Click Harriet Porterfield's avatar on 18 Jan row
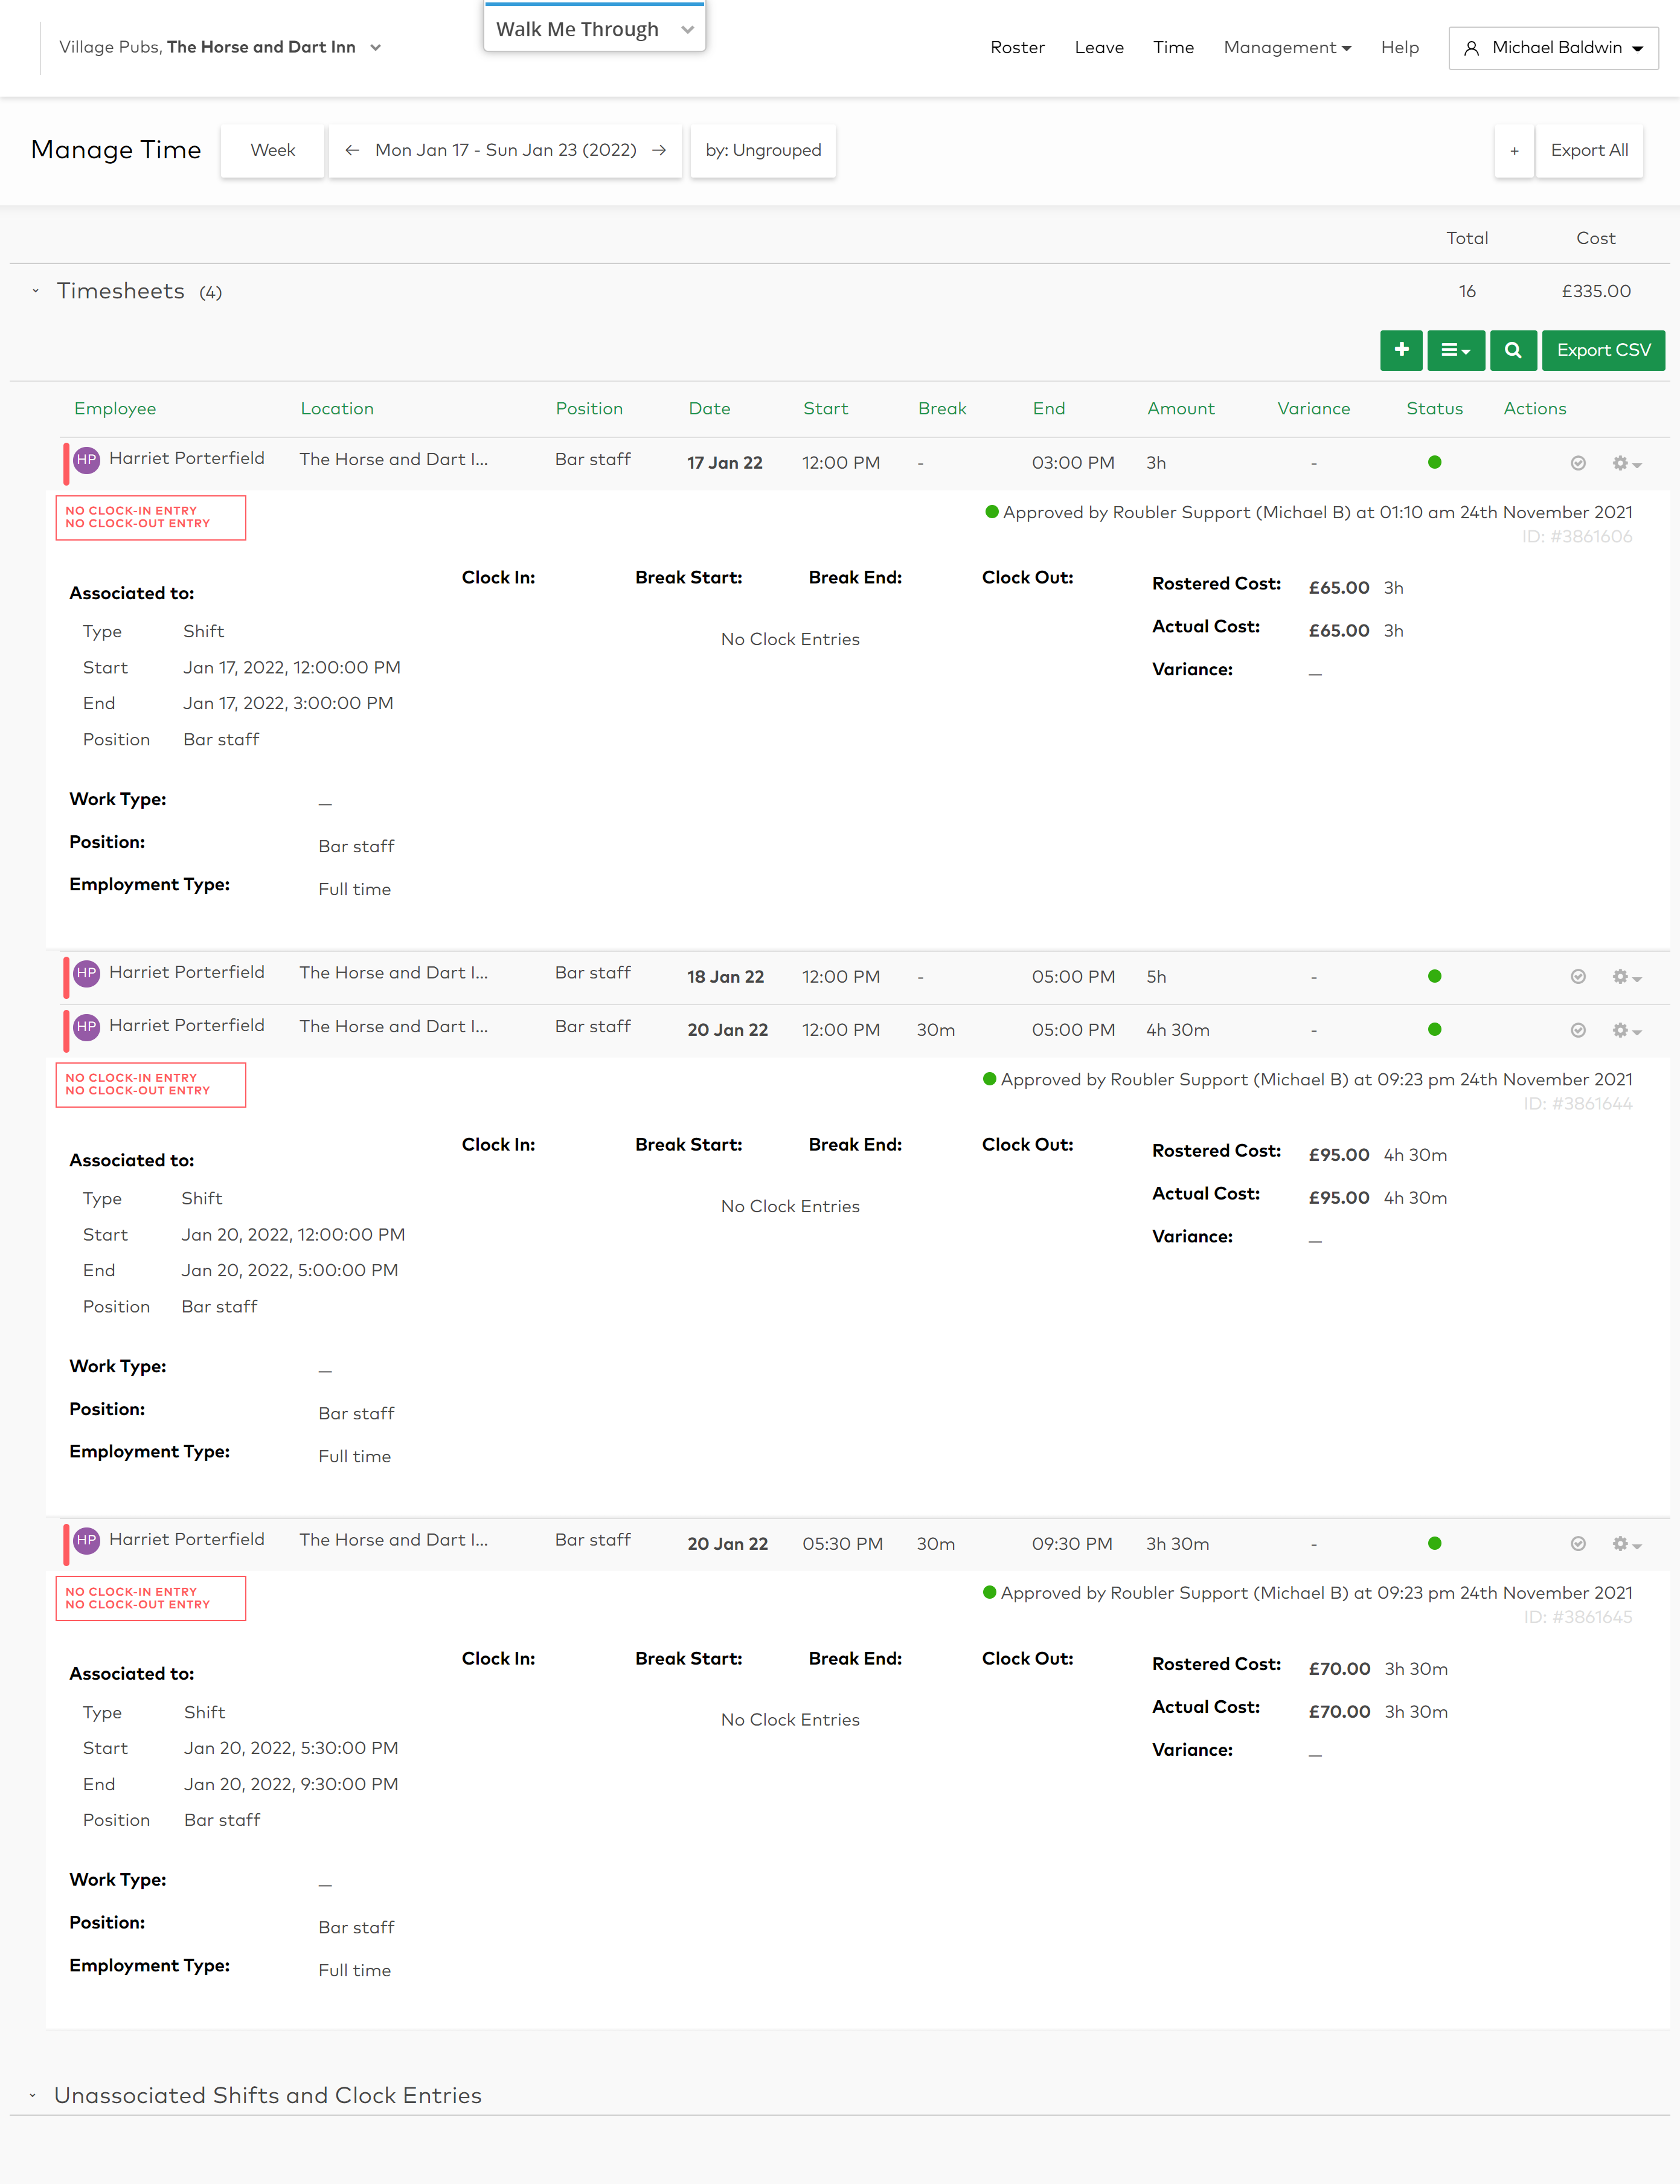This screenshot has width=1680, height=2184. tap(87, 973)
